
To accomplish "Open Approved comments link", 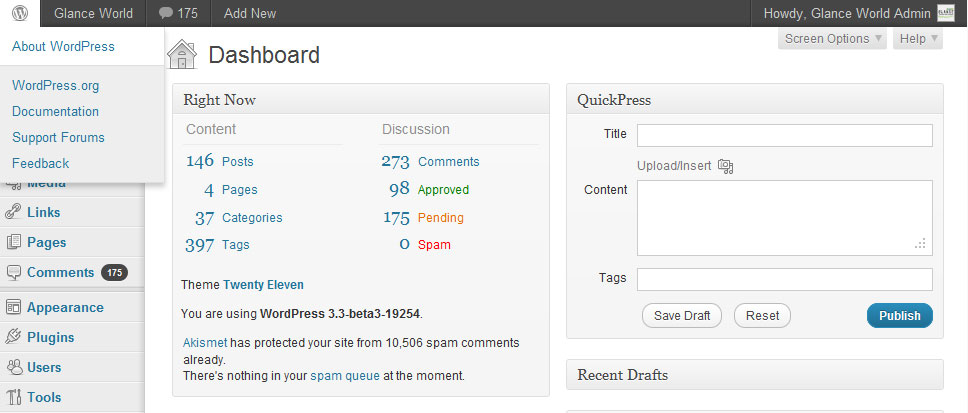I will point(443,190).
